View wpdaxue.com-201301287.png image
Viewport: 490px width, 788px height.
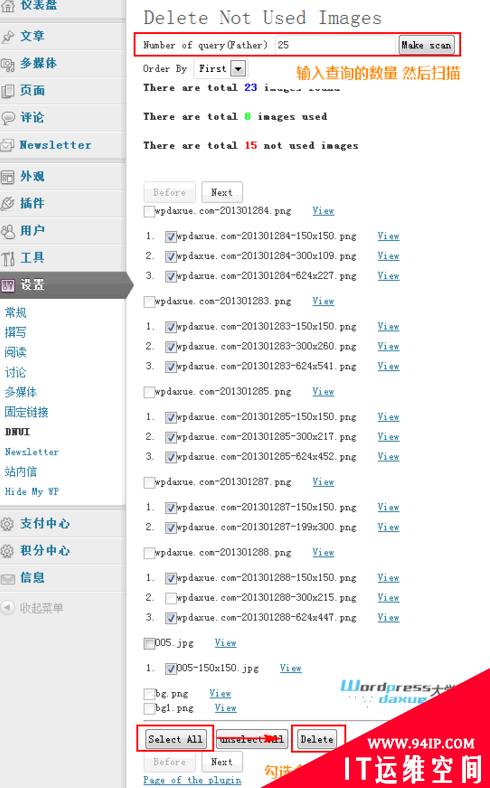coord(323,482)
